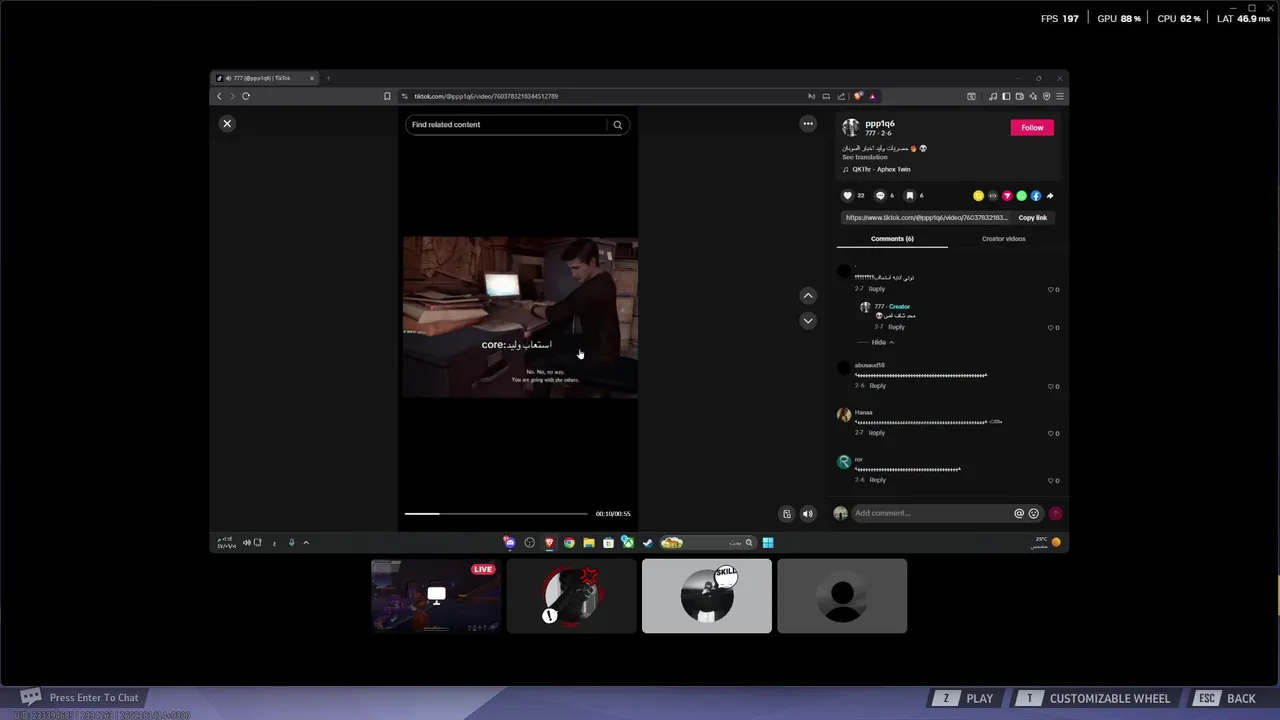1280x720 pixels.
Task: Like ror's comment
Action: tap(1051, 481)
